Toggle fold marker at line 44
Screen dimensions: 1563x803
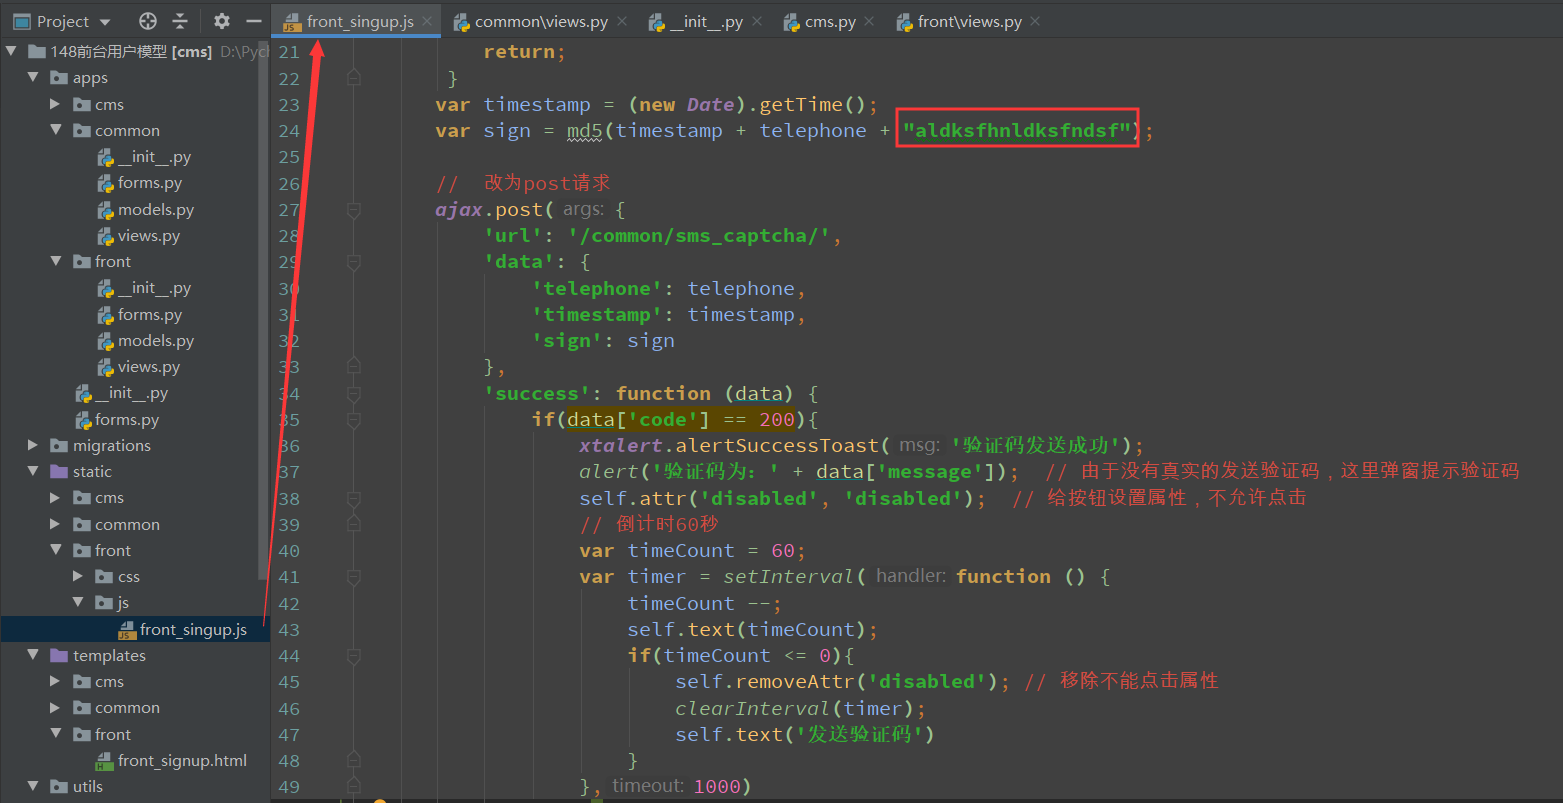pyautogui.click(x=353, y=656)
